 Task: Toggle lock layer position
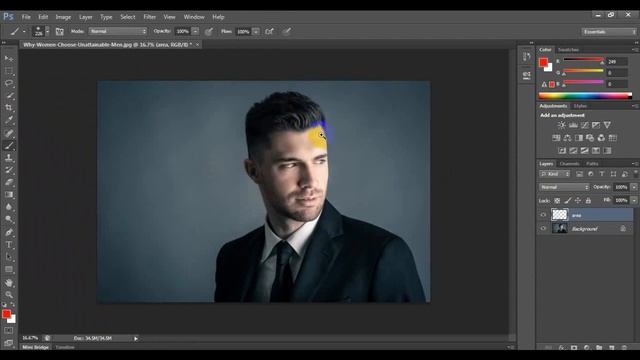click(578, 200)
